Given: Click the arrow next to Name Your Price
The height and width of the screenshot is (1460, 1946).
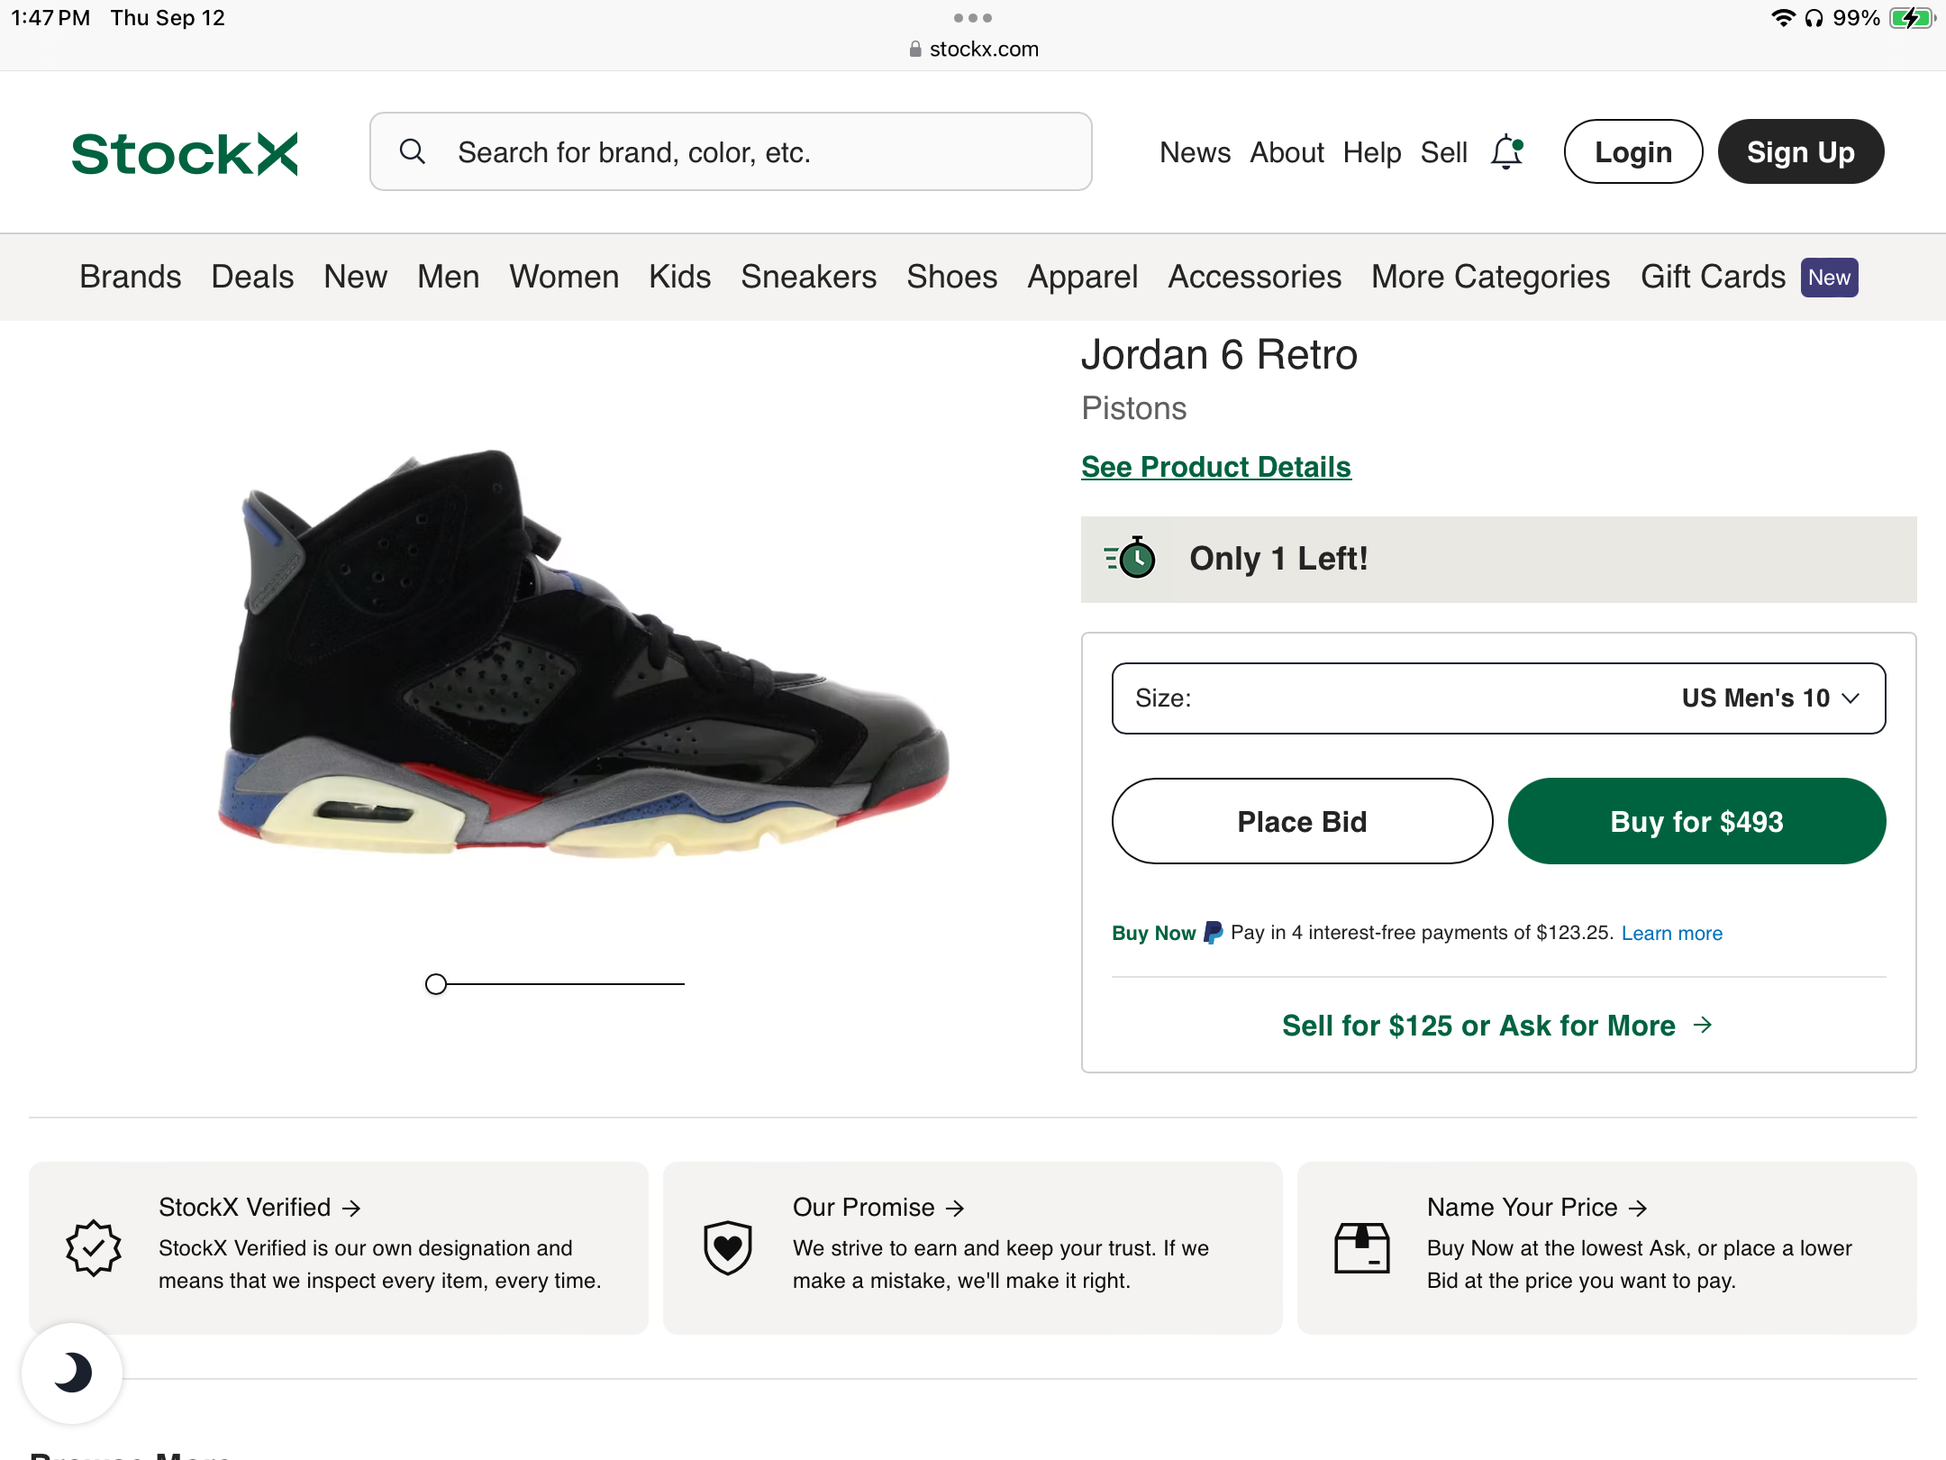Looking at the screenshot, I should [1640, 1207].
